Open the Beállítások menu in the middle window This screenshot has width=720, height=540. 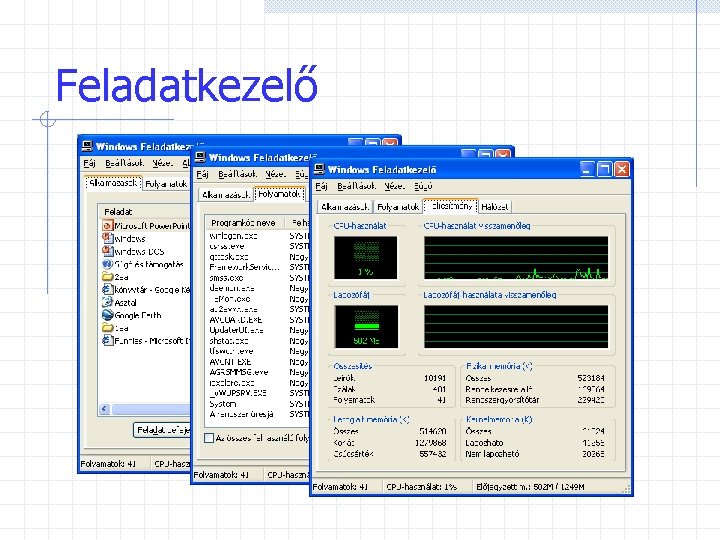pos(237,174)
